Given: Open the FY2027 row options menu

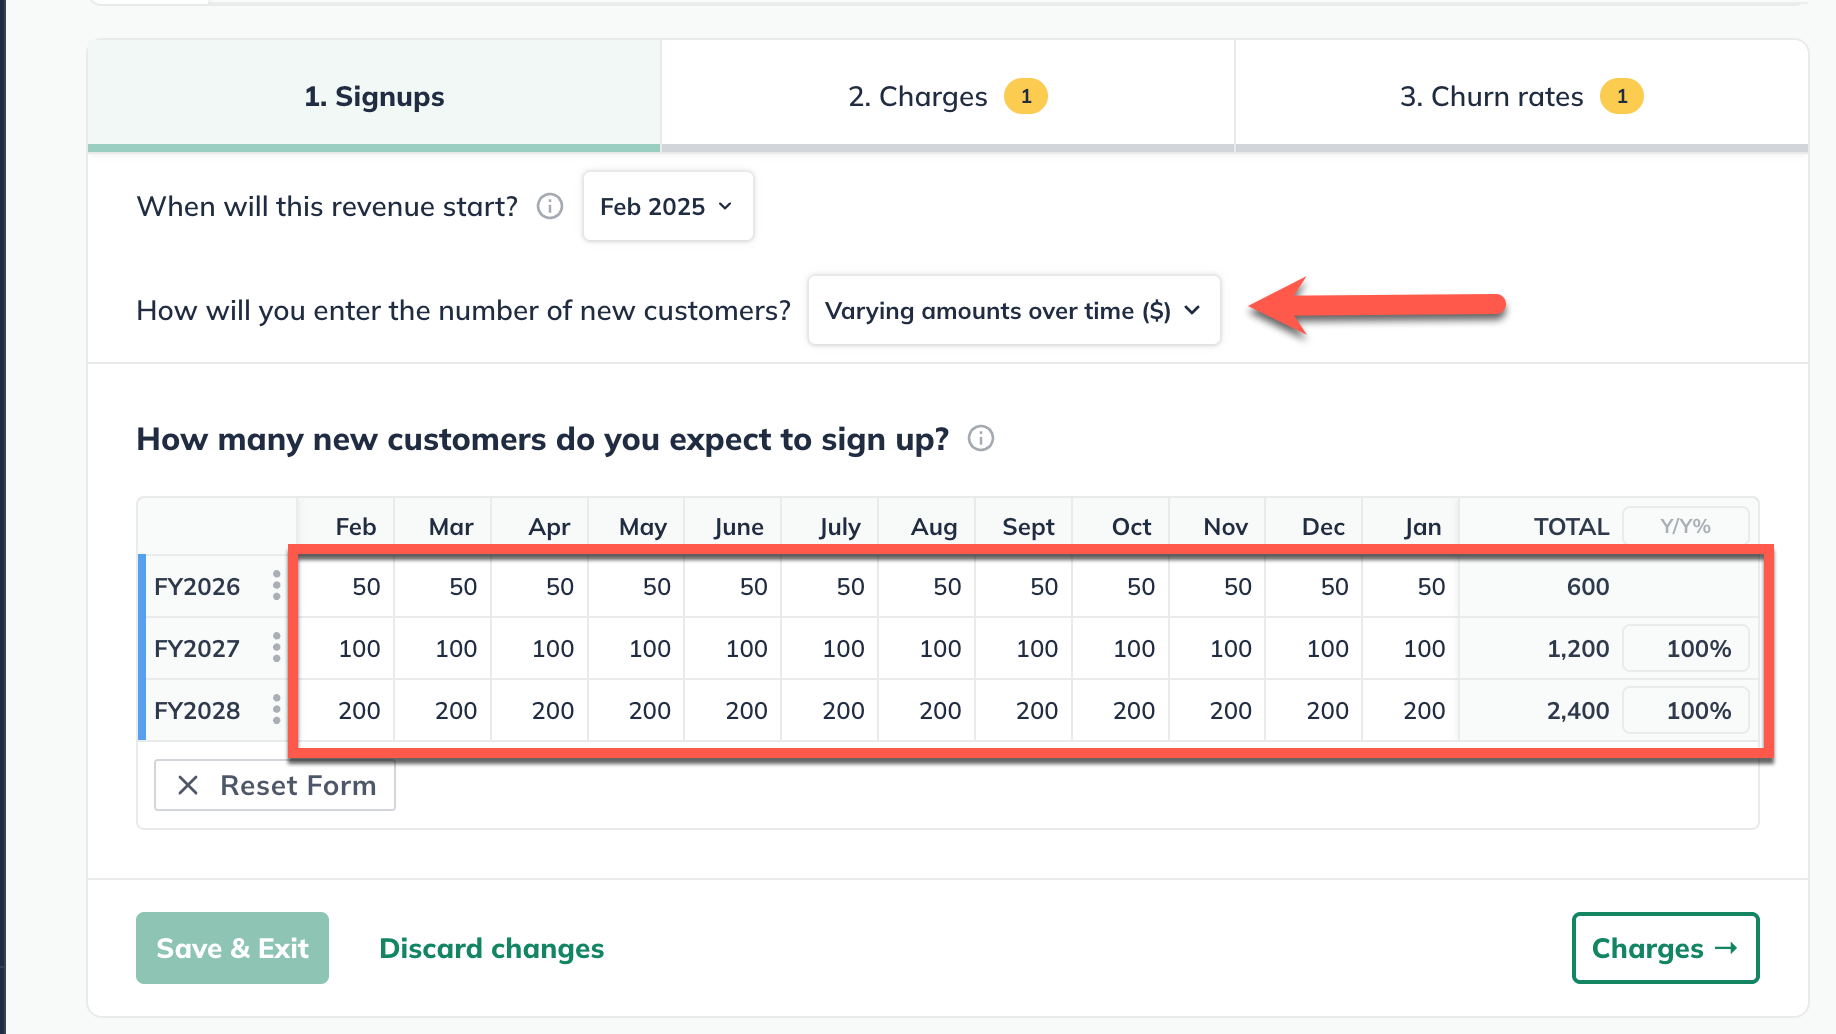Looking at the screenshot, I should point(275,648).
